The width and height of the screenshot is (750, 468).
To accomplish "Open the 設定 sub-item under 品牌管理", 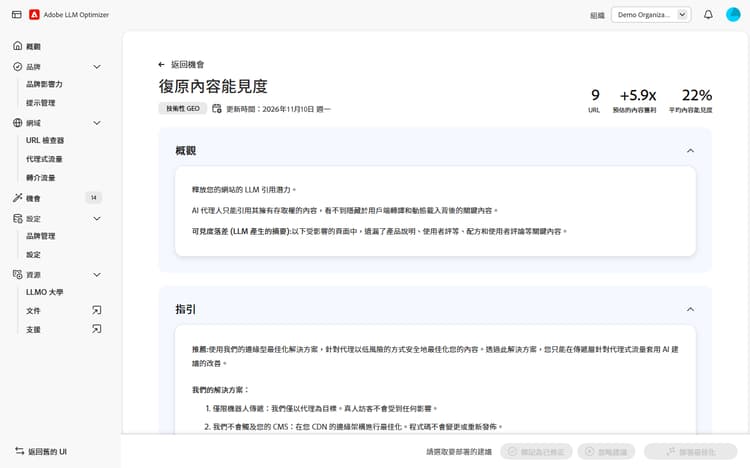I will (33, 255).
